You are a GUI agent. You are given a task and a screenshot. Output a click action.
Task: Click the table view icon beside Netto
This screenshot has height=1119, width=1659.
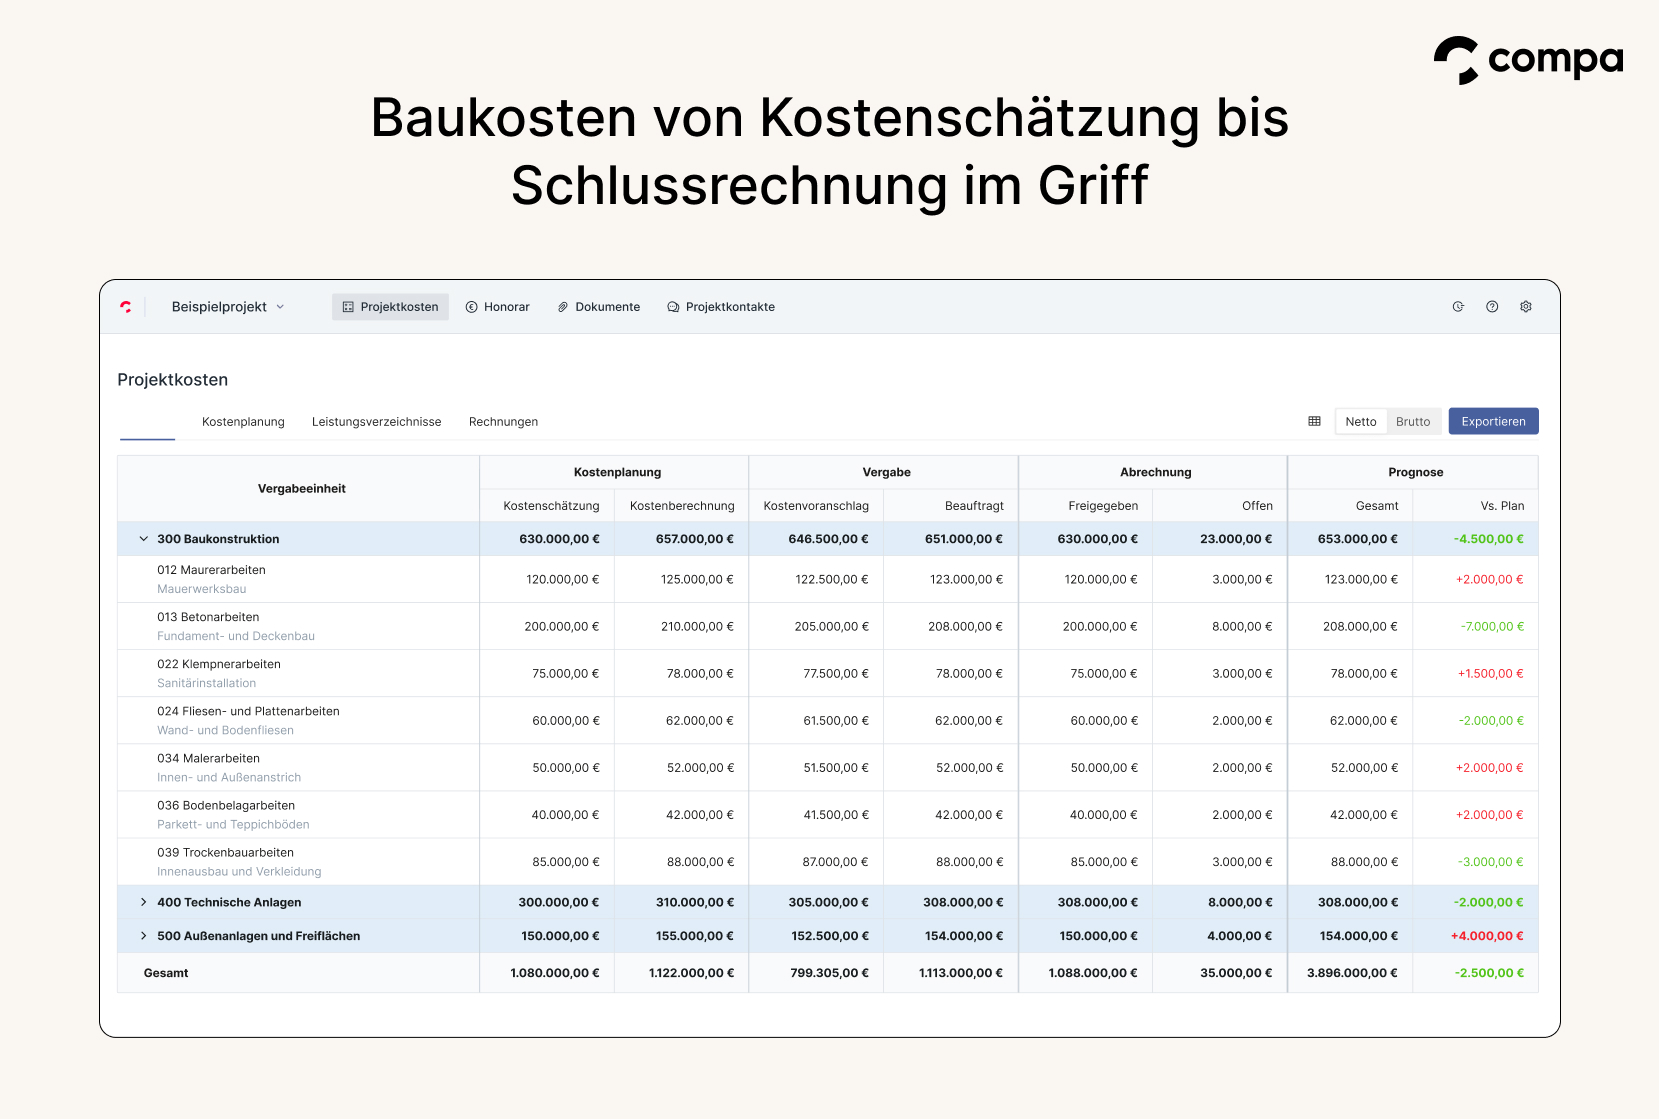click(x=1313, y=421)
